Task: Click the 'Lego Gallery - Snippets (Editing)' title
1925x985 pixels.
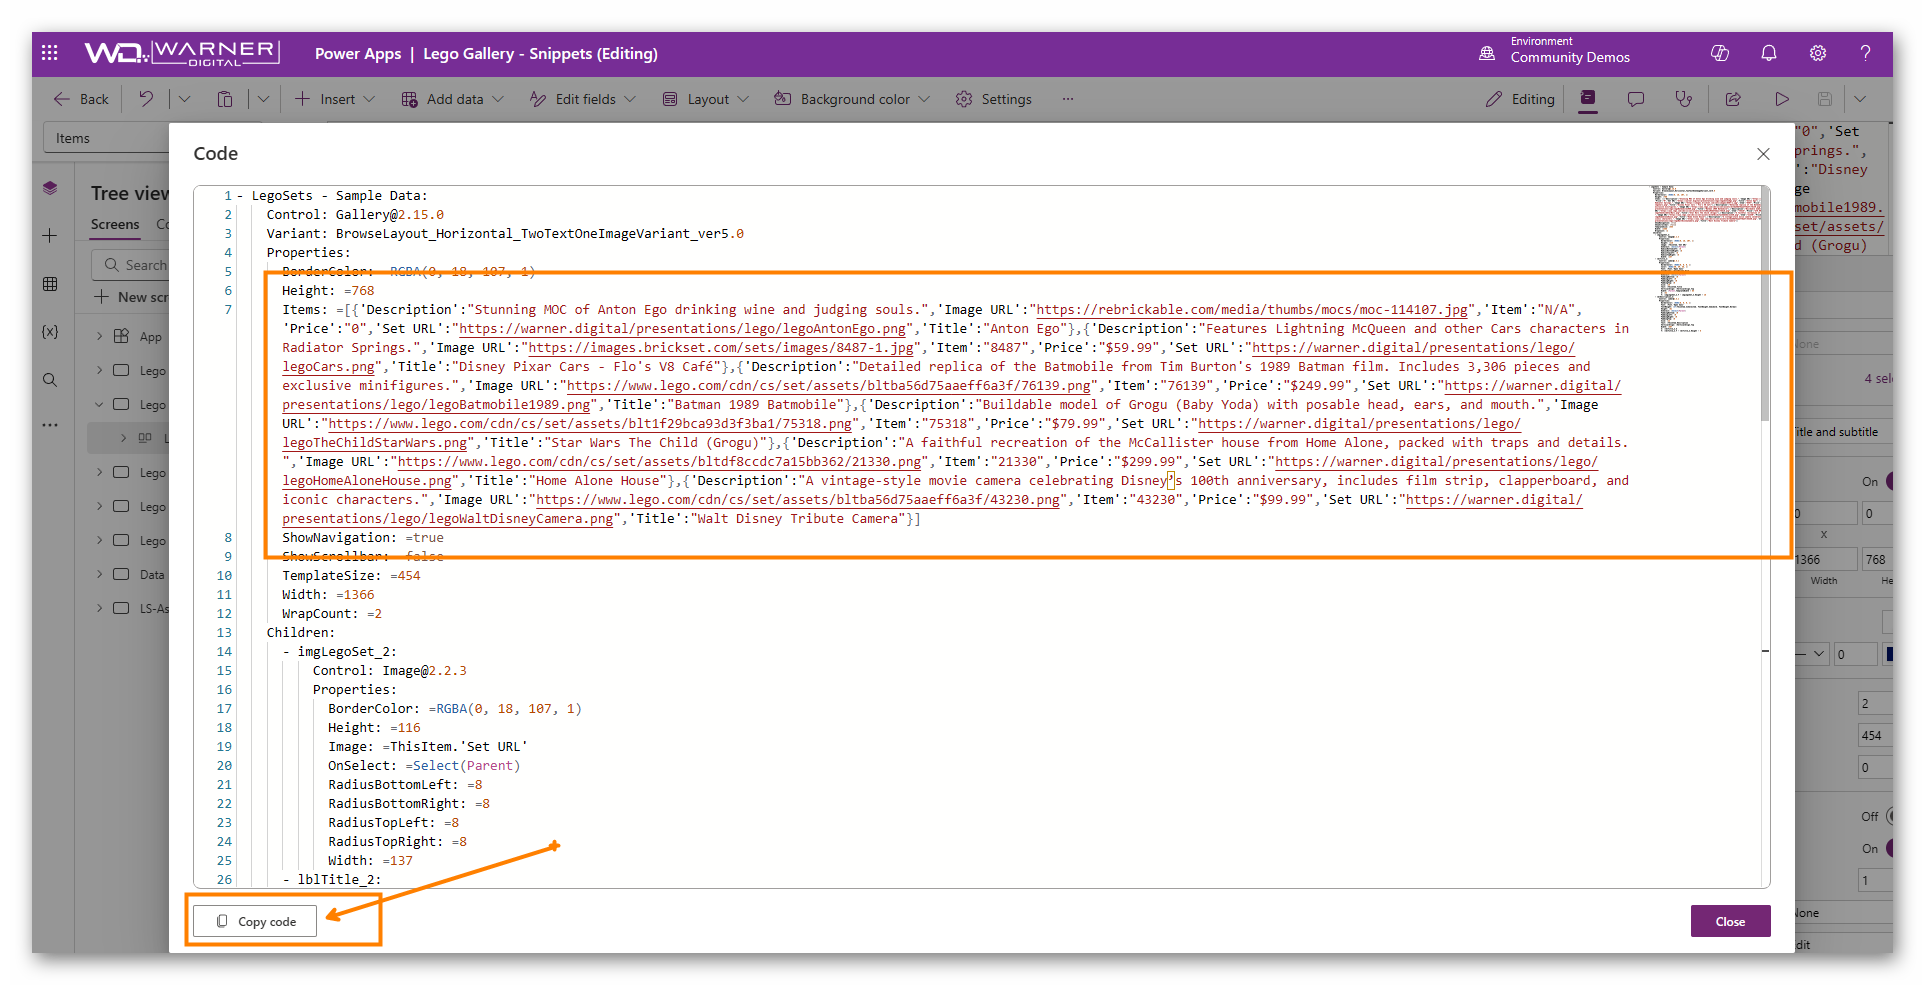Action: [x=540, y=53]
